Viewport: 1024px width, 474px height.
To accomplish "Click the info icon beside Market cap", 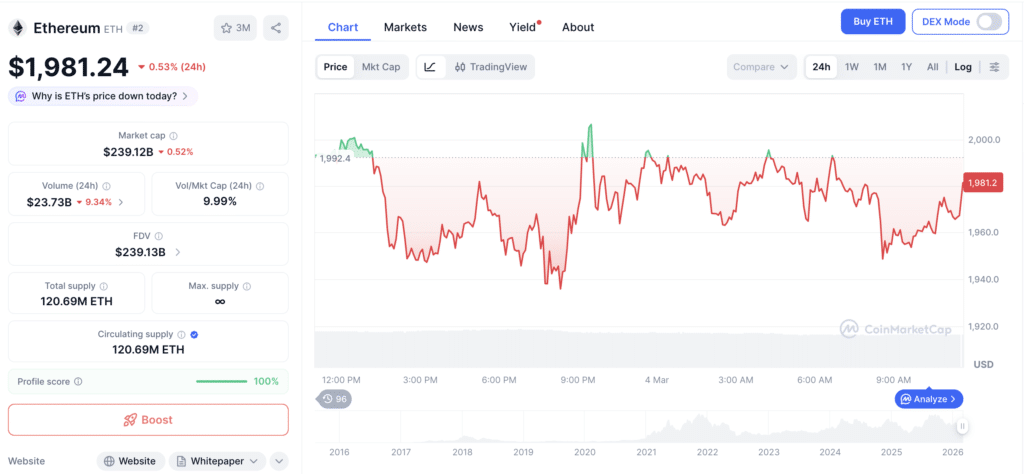I will (x=174, y=136).
